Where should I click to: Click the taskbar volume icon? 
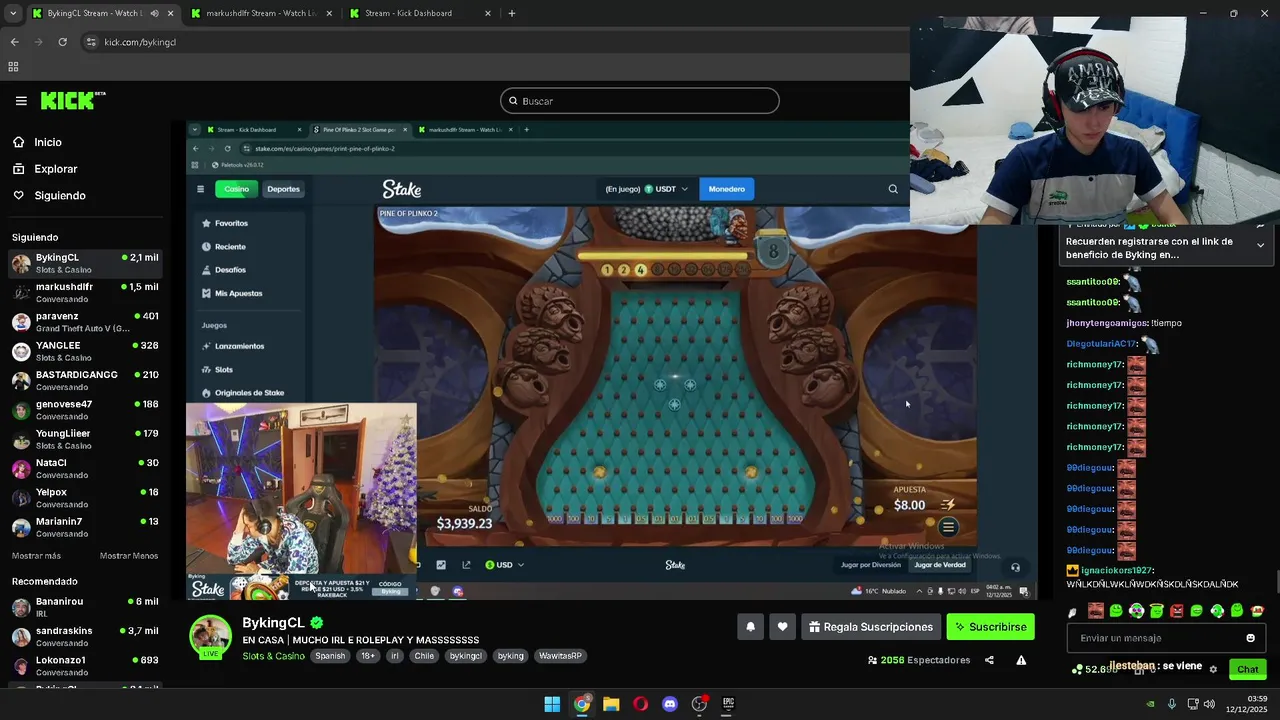coord(1209,704)
